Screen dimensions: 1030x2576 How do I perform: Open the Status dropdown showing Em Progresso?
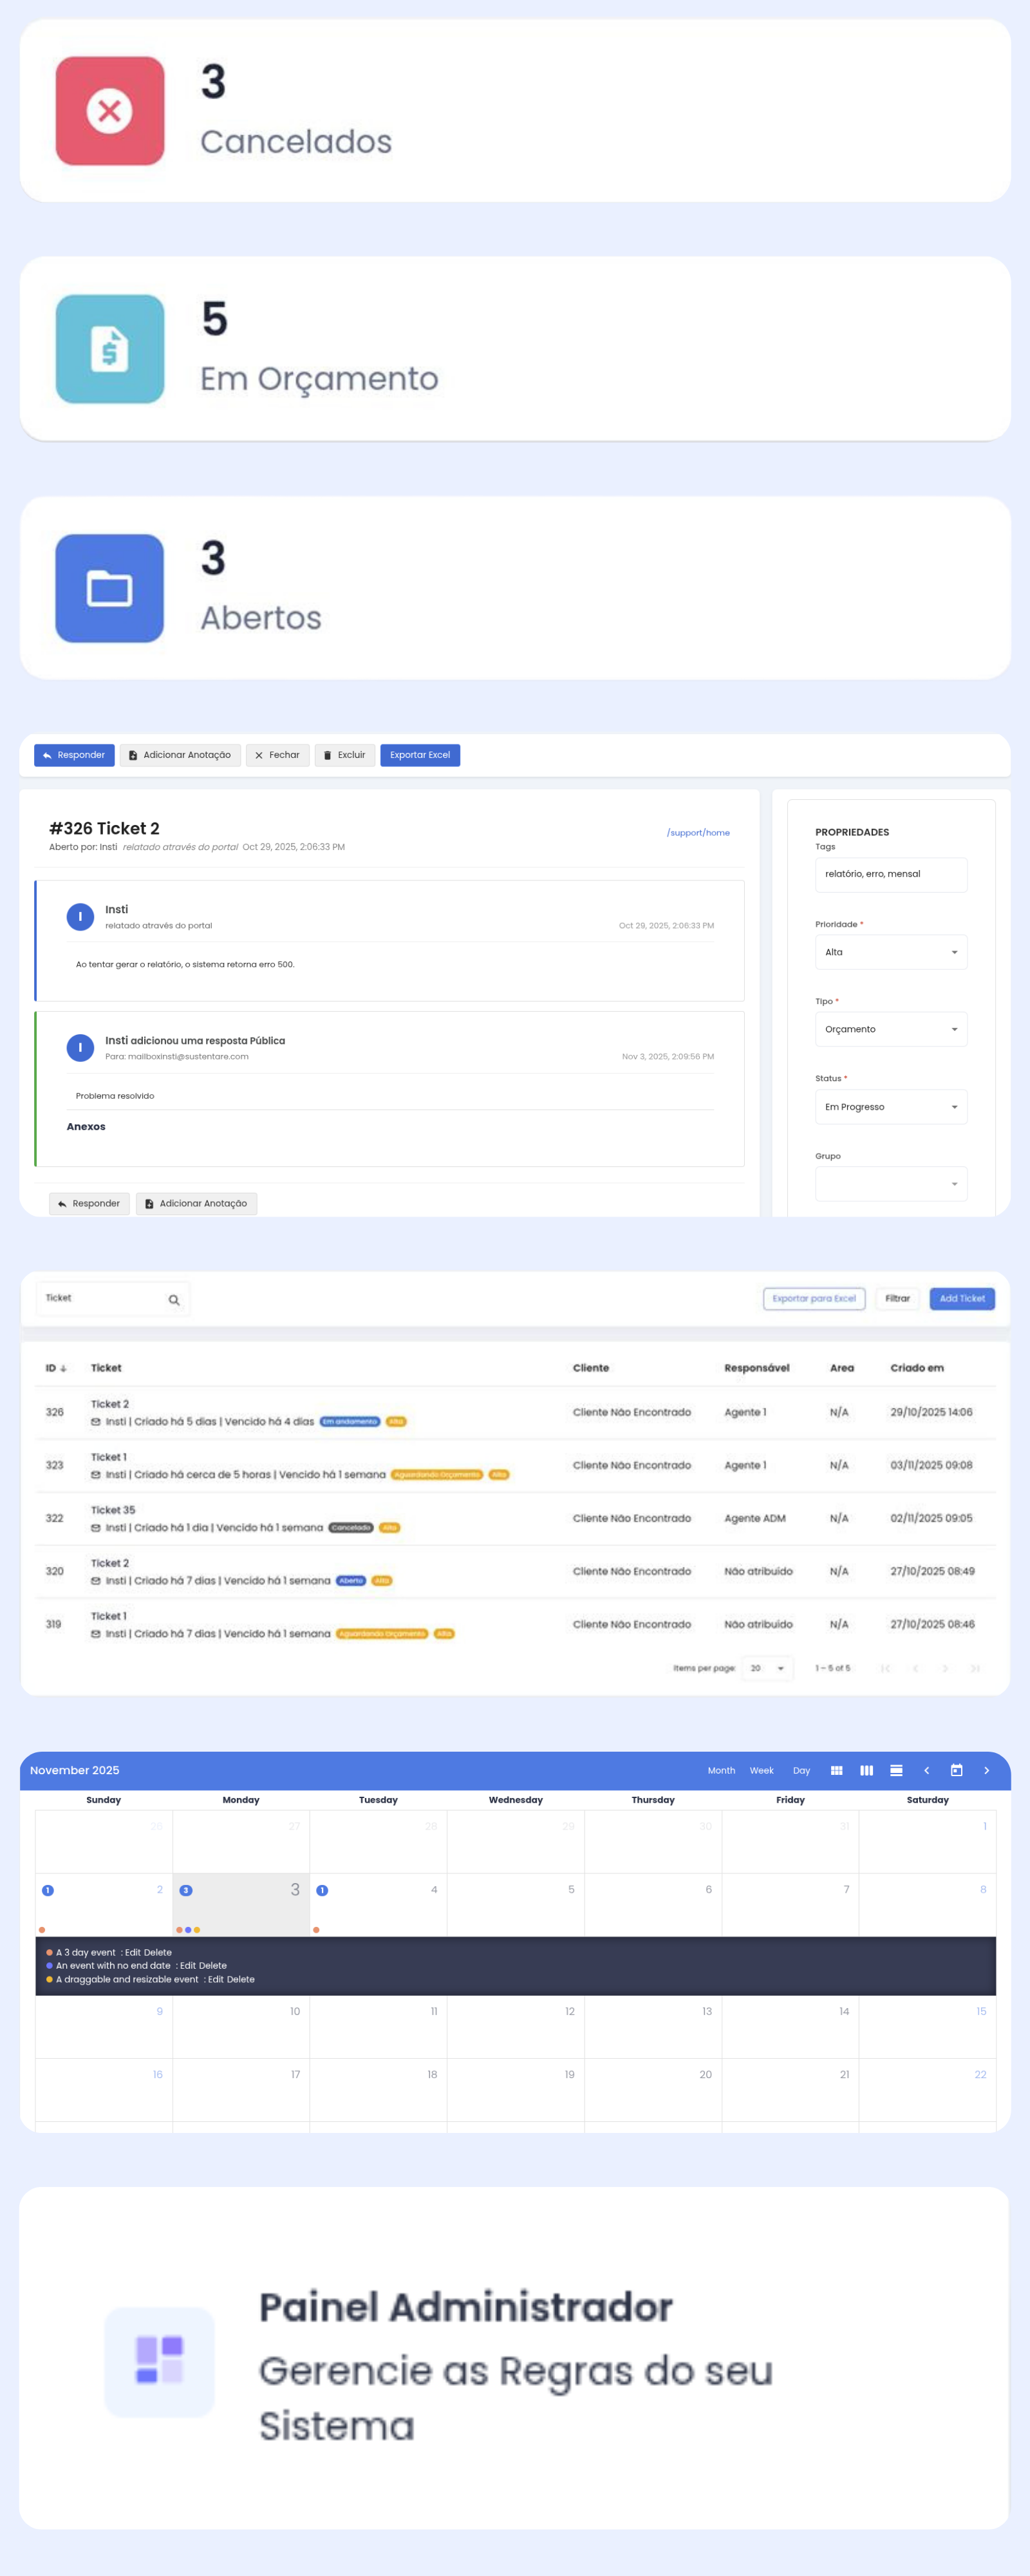click(890, 1107)
